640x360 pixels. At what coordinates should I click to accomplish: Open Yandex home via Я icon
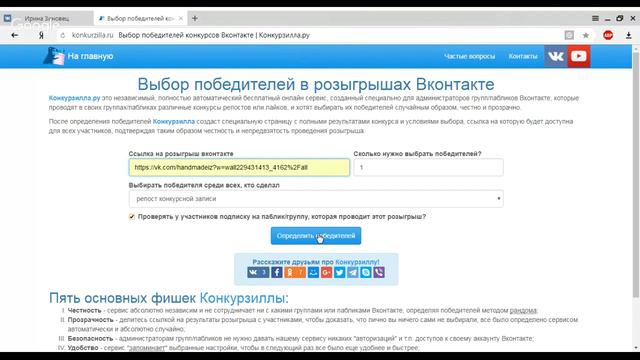click(41, 36)
